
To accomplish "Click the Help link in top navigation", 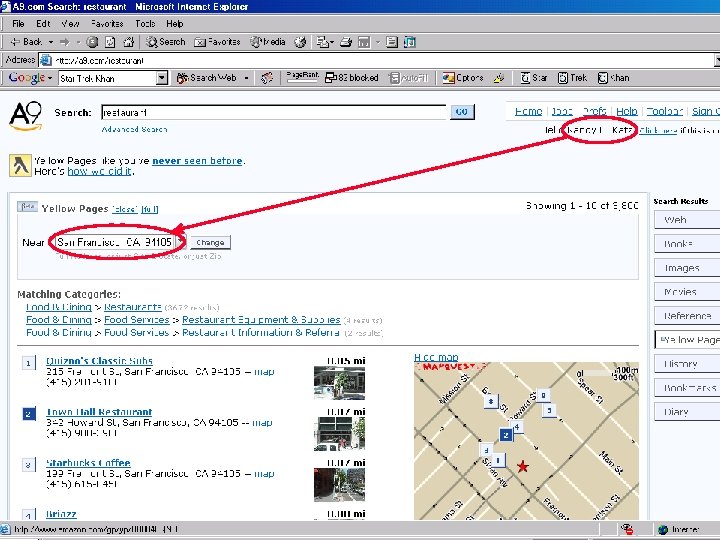I will [626, 111].
